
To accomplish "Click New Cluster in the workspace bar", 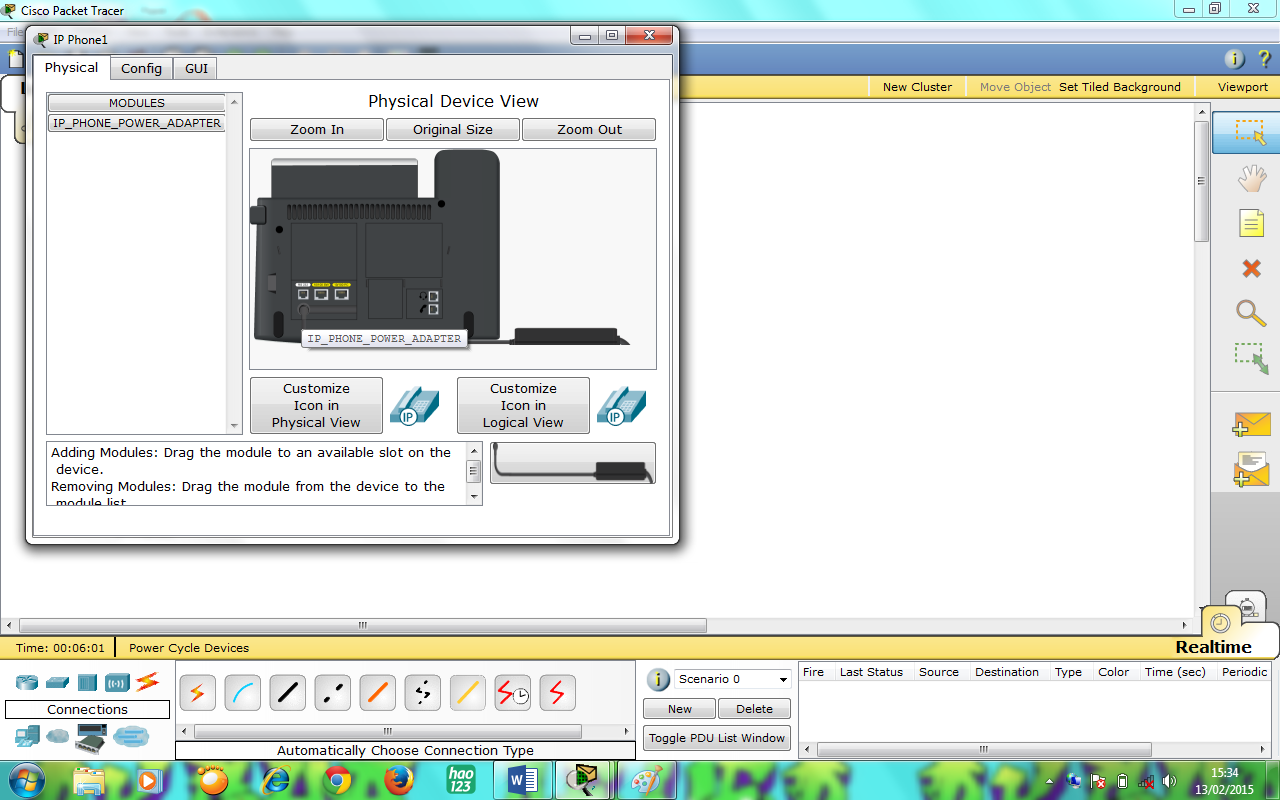I will coord(917,87).
